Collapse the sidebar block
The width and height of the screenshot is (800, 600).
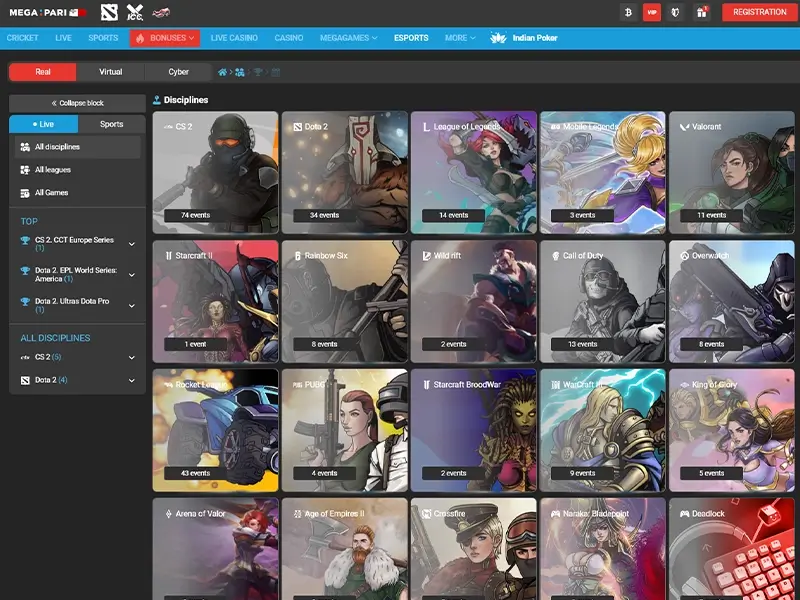[78, 103]
